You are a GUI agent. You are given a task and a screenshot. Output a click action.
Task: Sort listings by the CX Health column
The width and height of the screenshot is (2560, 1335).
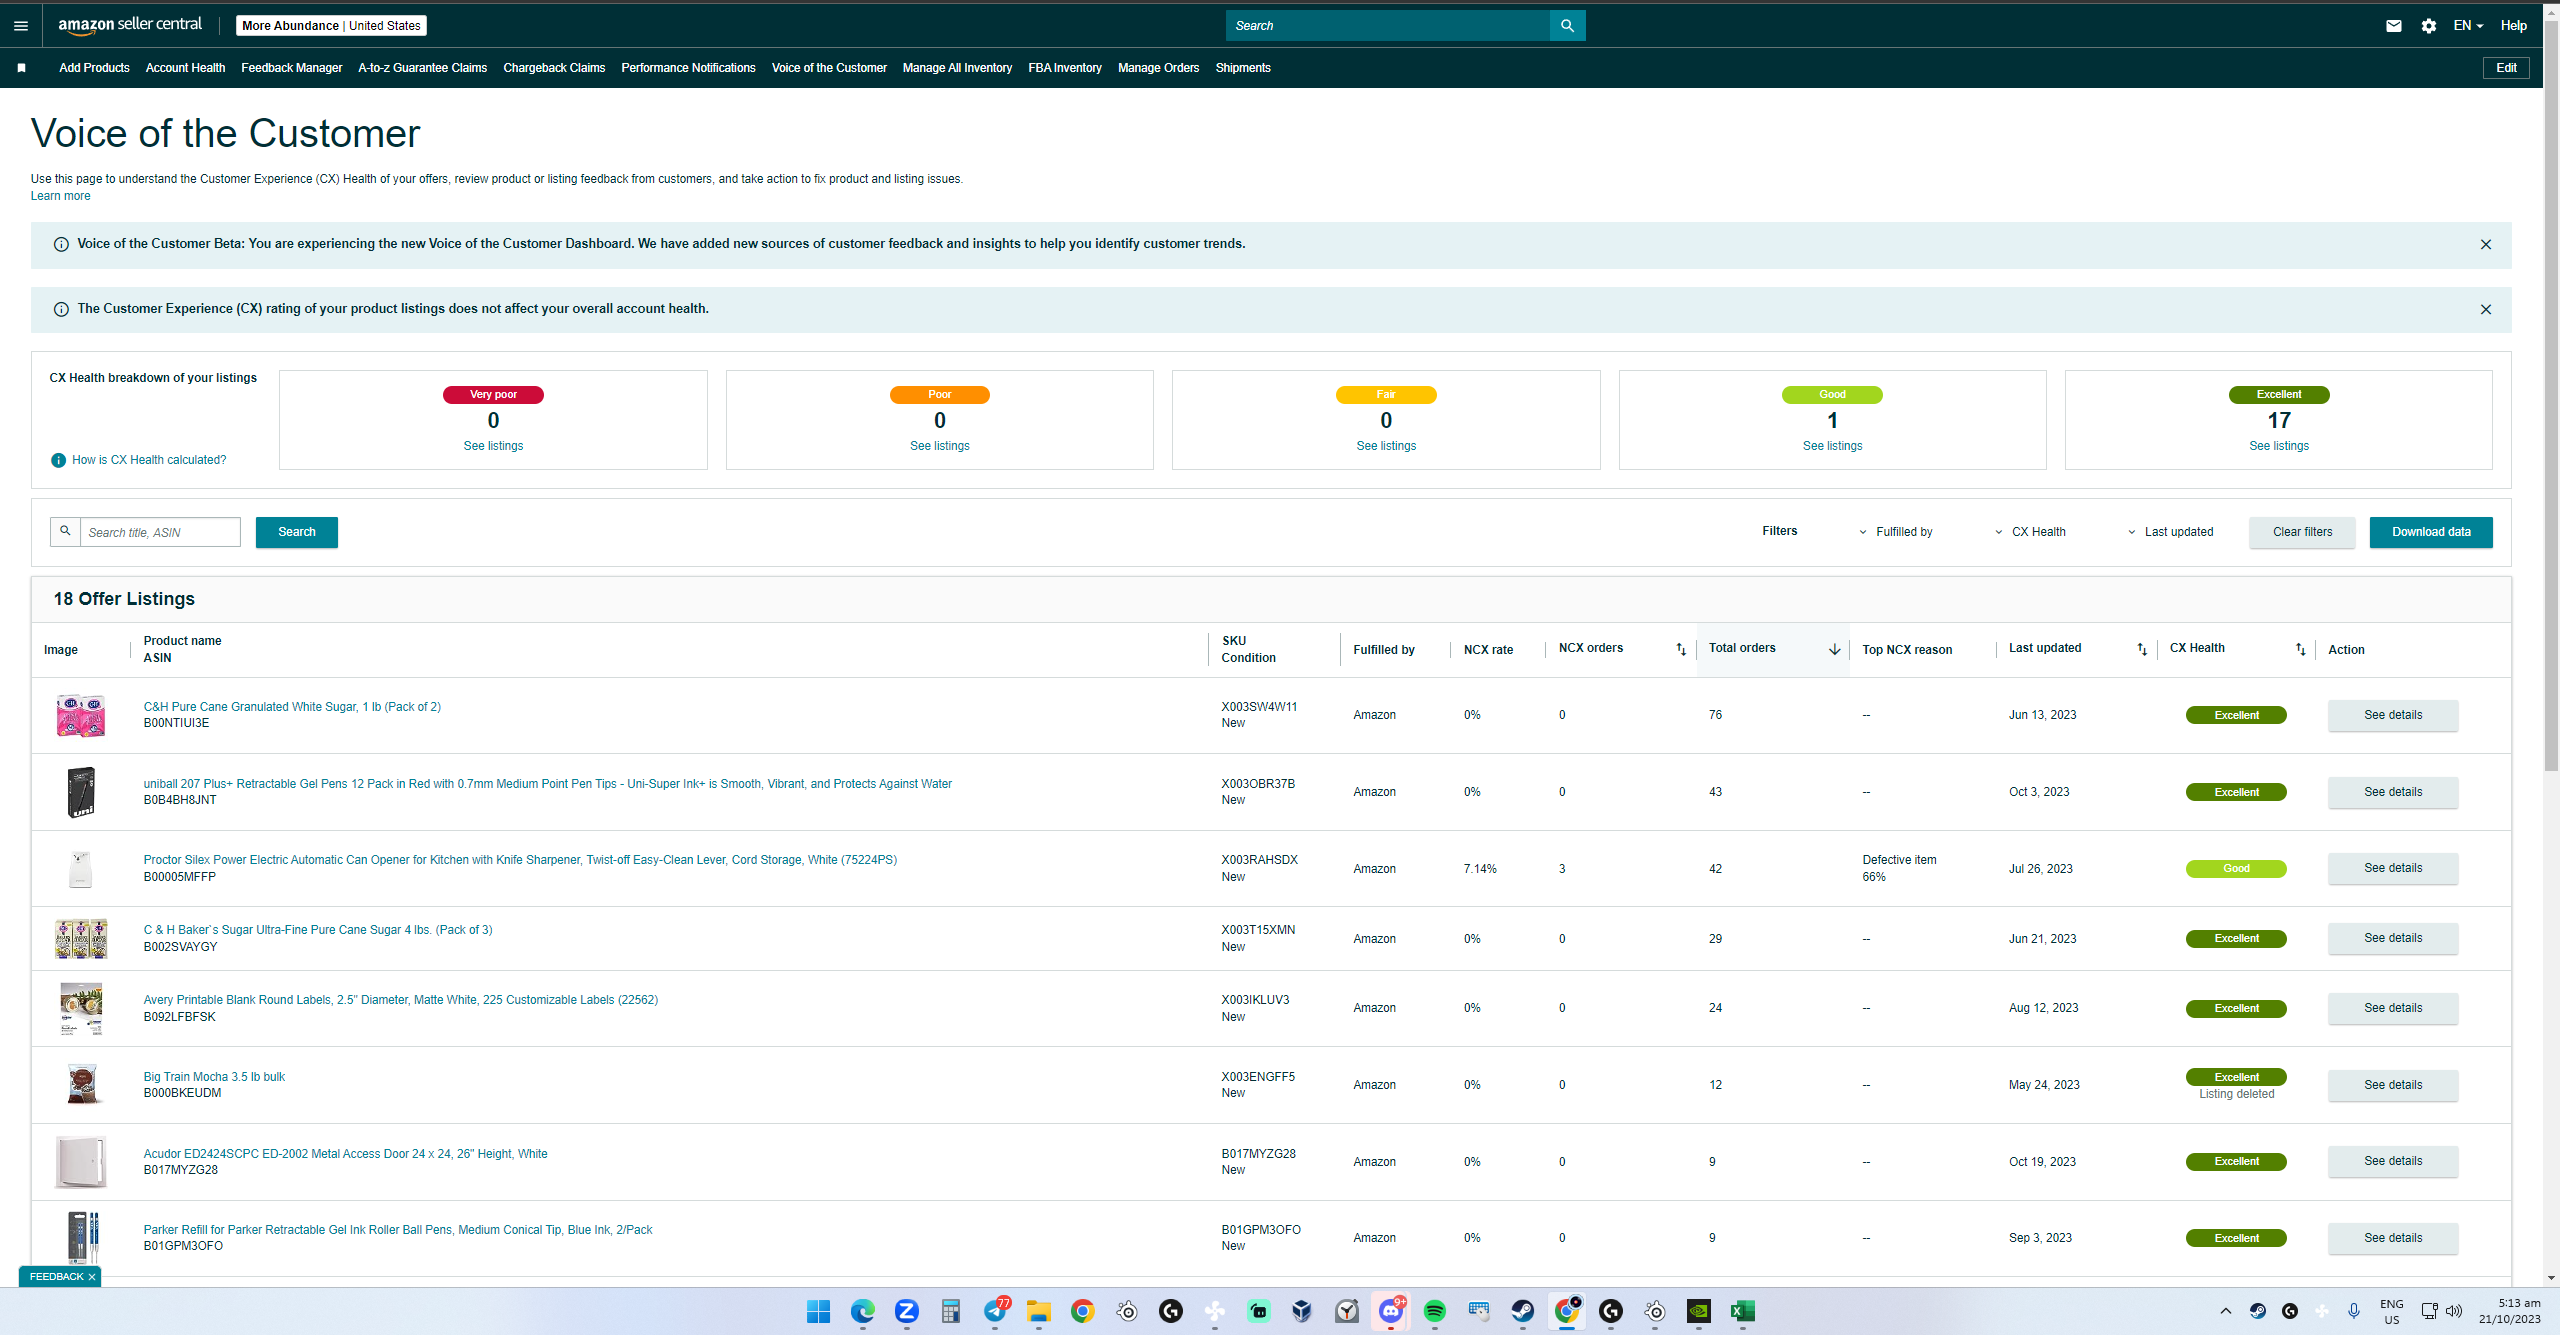click(x=2301, y=650)
